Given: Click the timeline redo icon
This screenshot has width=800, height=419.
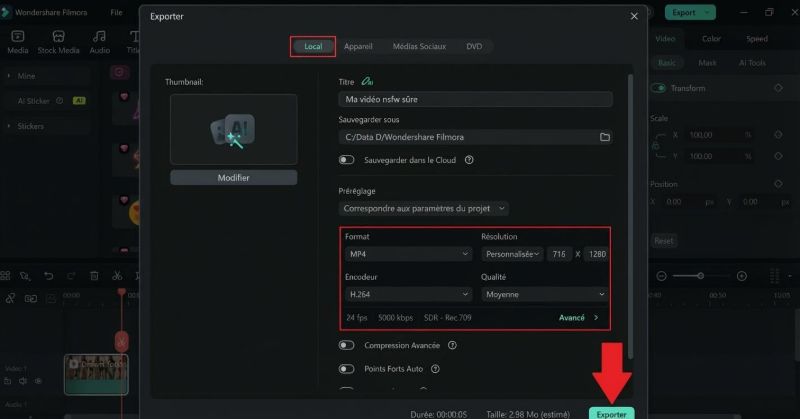Looking at the screenshot, I should 71,276.
